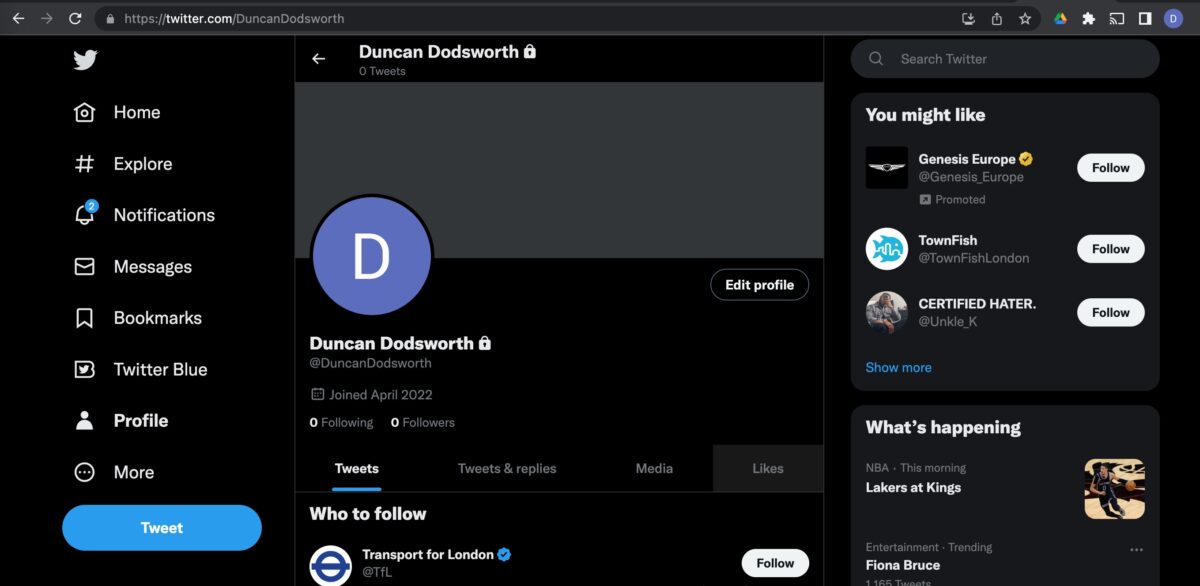Screen dimensions: 1200x586
Task: Open Transport for London profile name
Action: (428, 555)
